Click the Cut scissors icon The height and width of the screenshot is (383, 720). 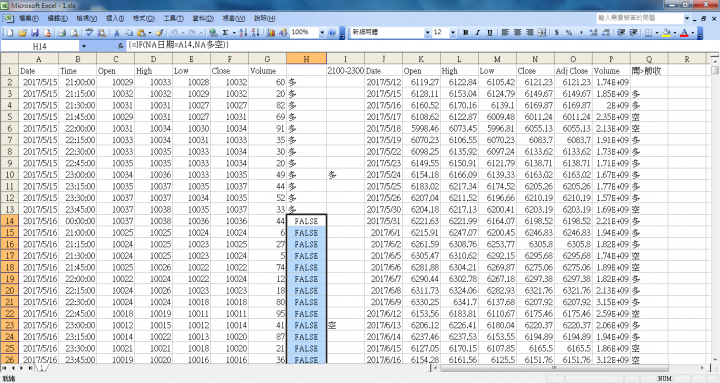[x=117, y=33]
